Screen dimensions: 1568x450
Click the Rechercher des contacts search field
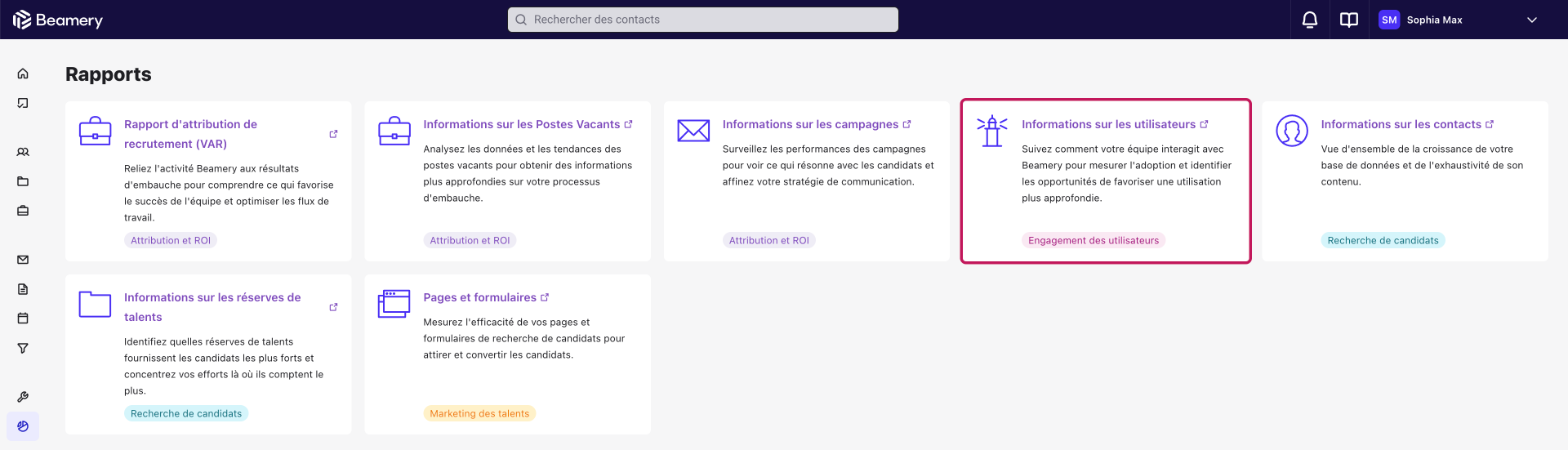coord(703,20)
